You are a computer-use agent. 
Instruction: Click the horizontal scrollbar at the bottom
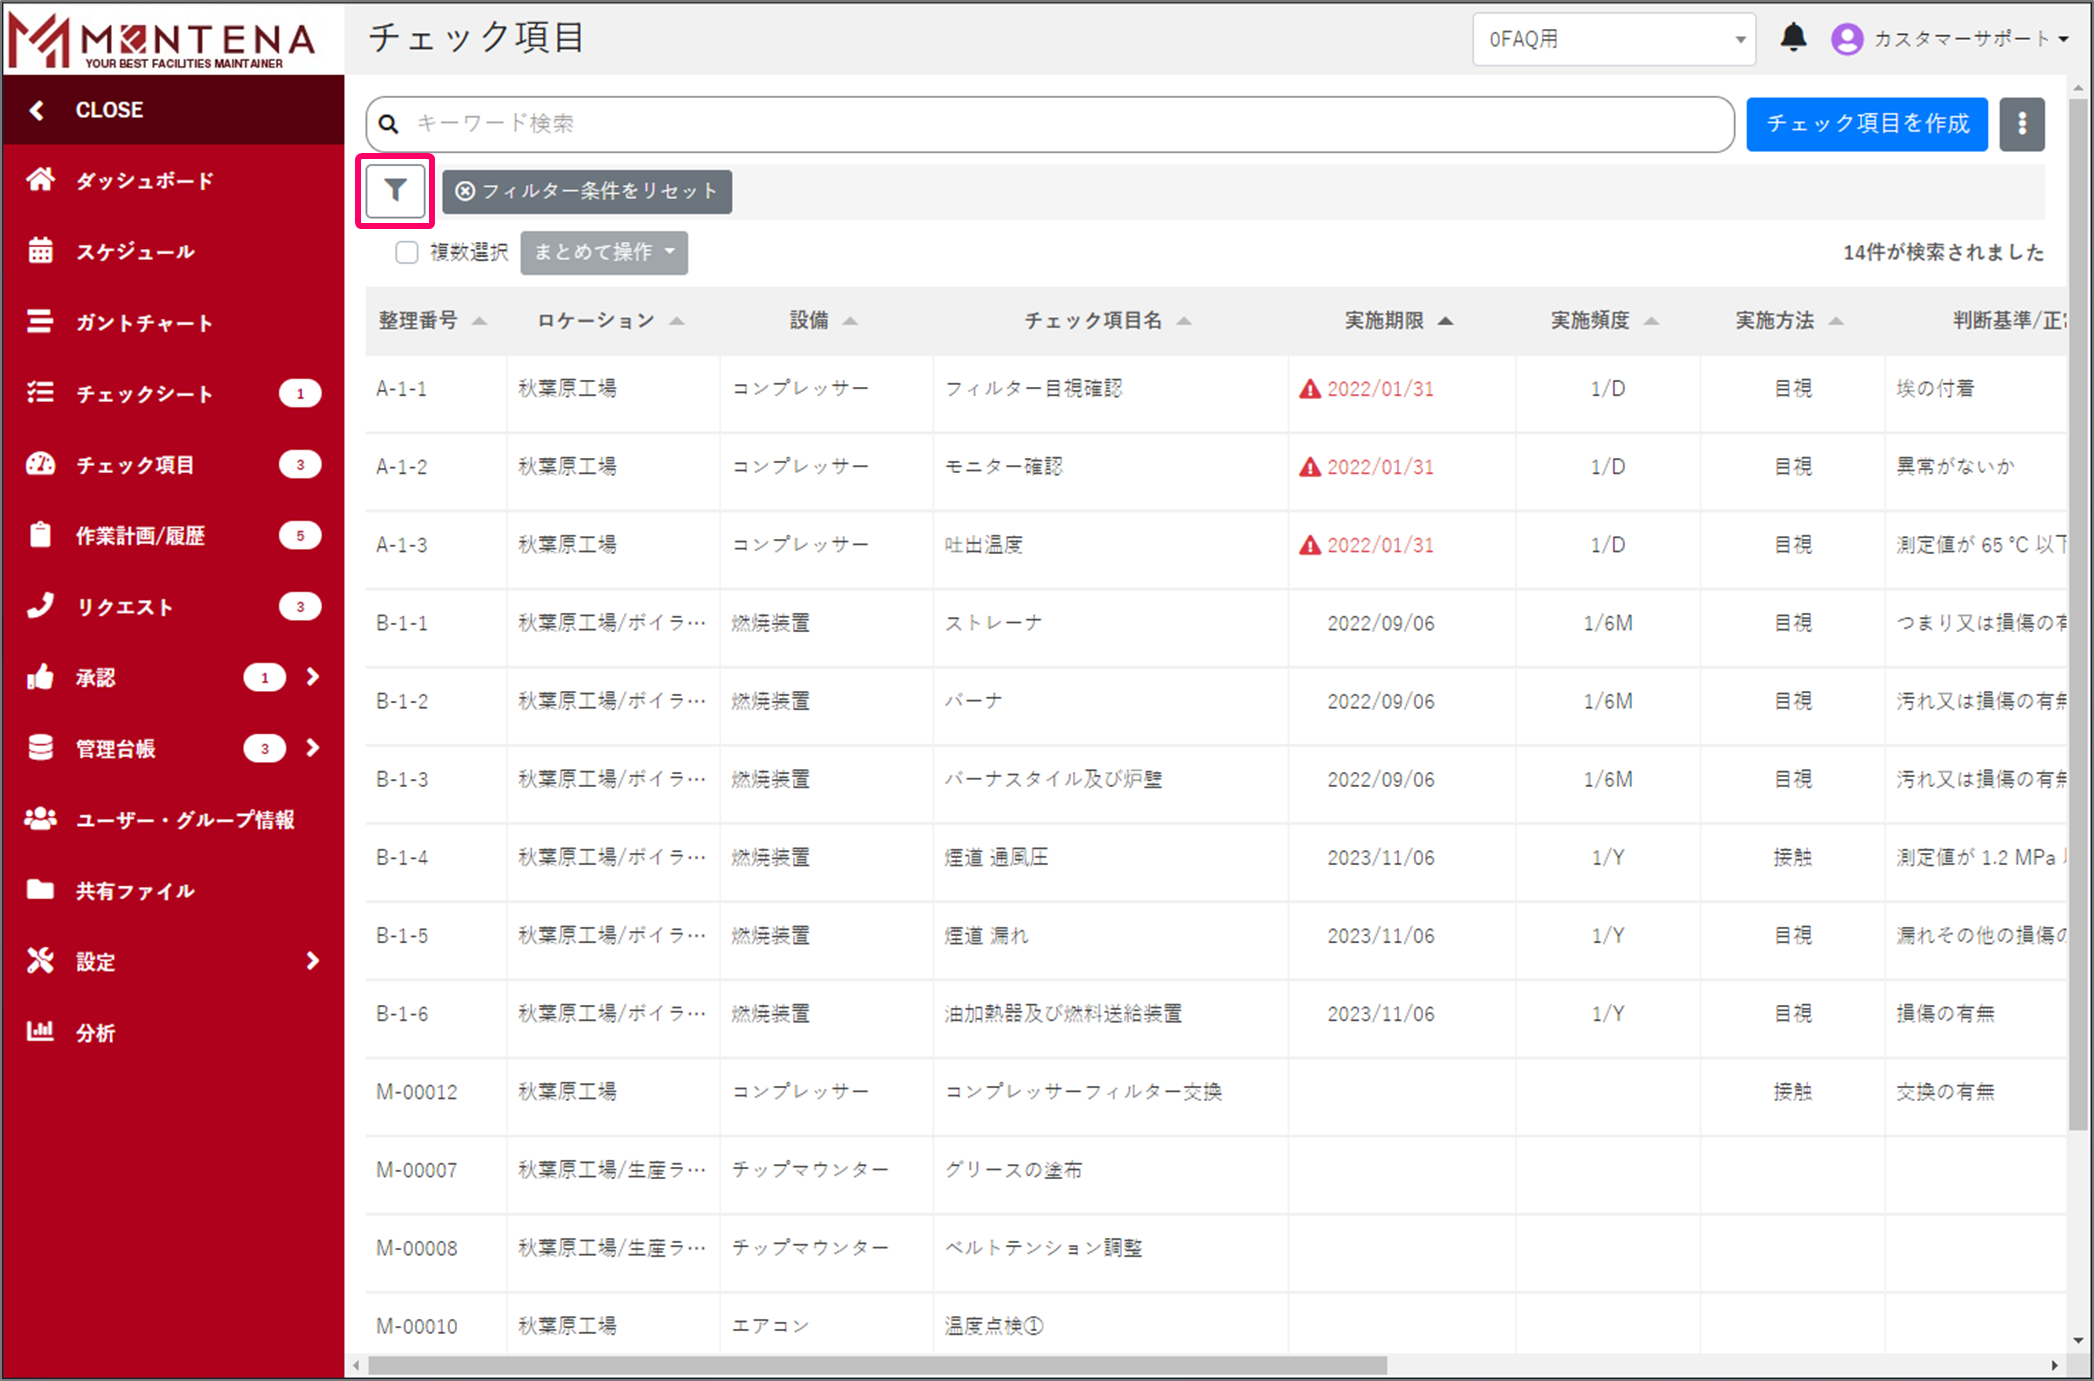click(877, 1365)
